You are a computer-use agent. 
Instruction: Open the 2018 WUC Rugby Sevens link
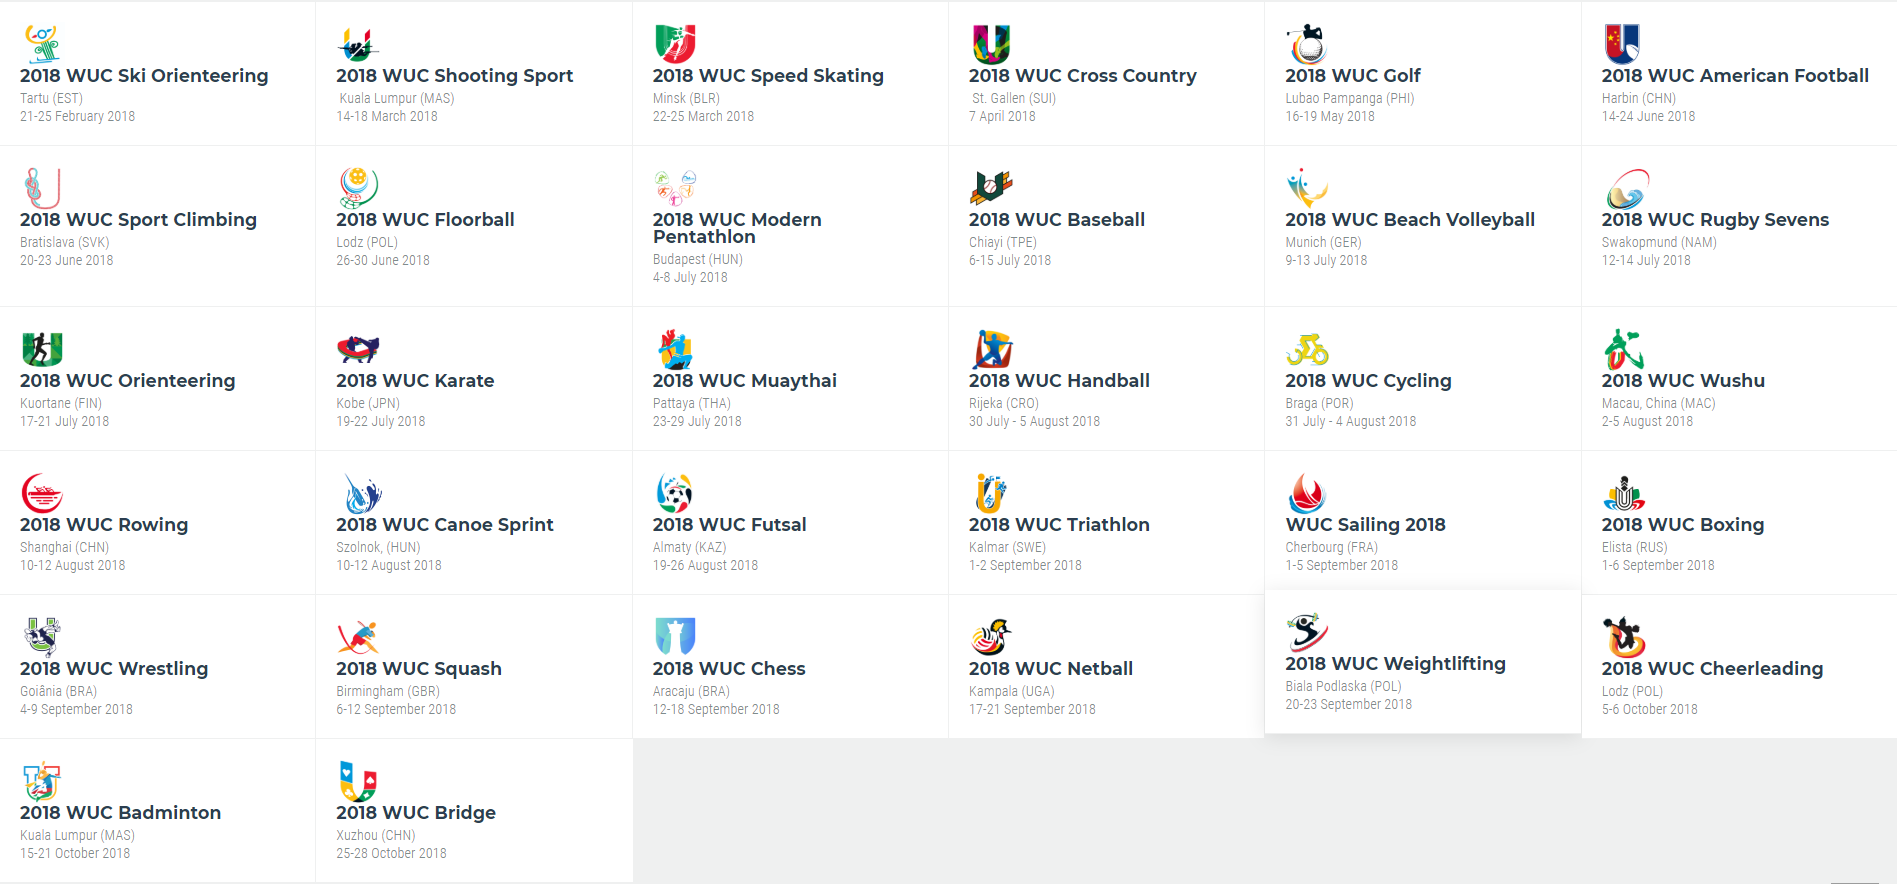point(1715,220)
